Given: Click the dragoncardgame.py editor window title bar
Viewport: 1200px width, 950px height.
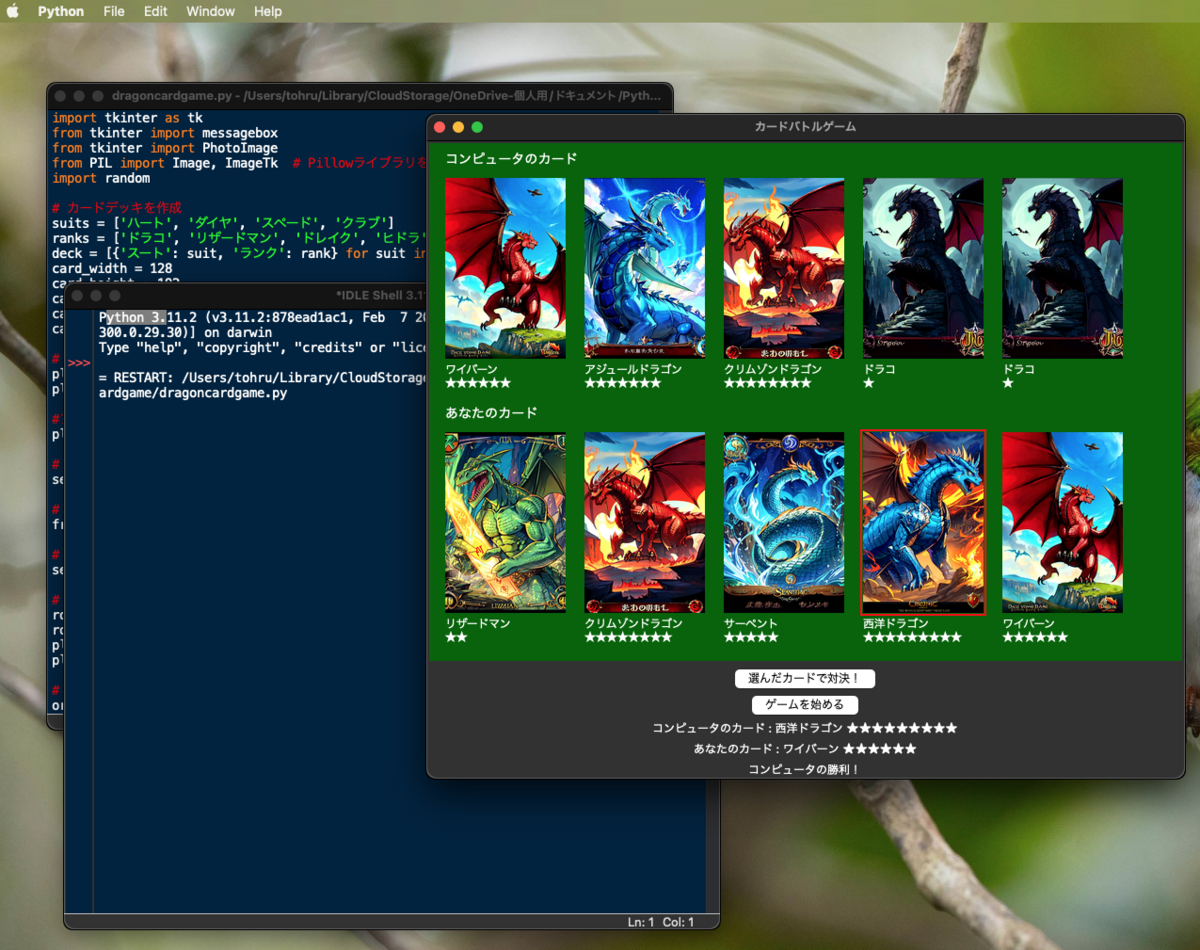Looking at the screenshot, I should [360, 96].
